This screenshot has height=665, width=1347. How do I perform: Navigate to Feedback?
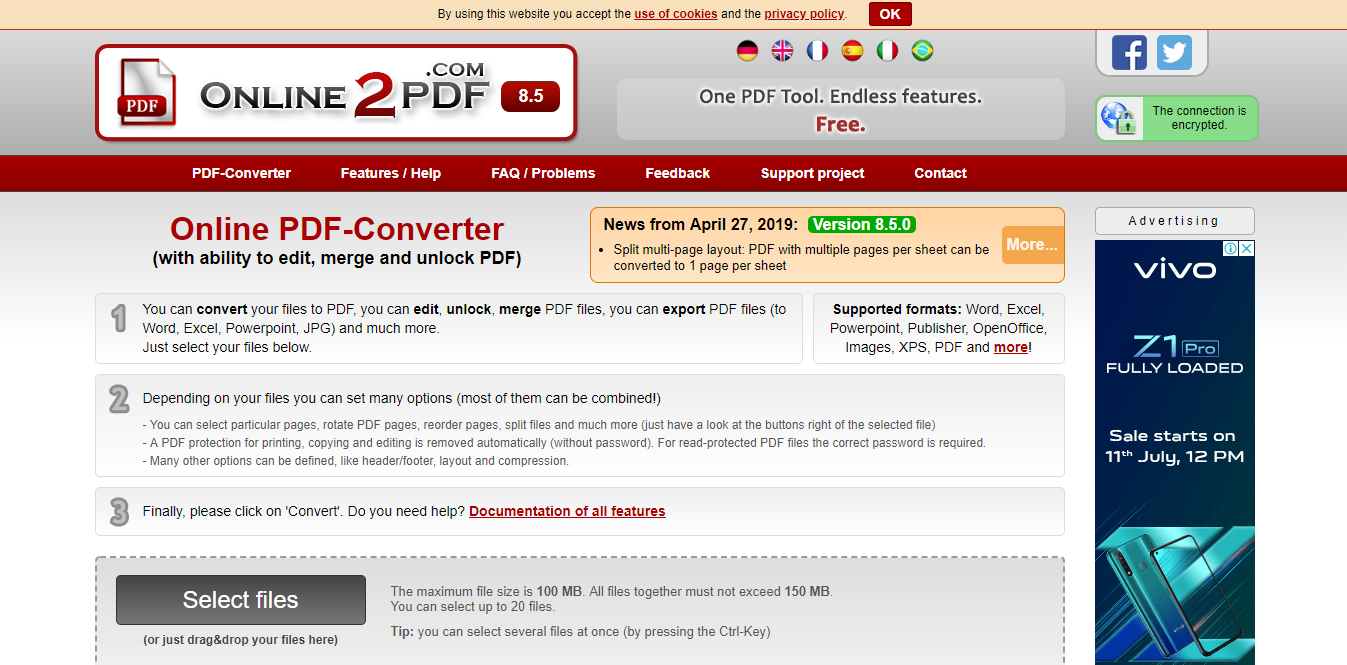tap(677, 173)
